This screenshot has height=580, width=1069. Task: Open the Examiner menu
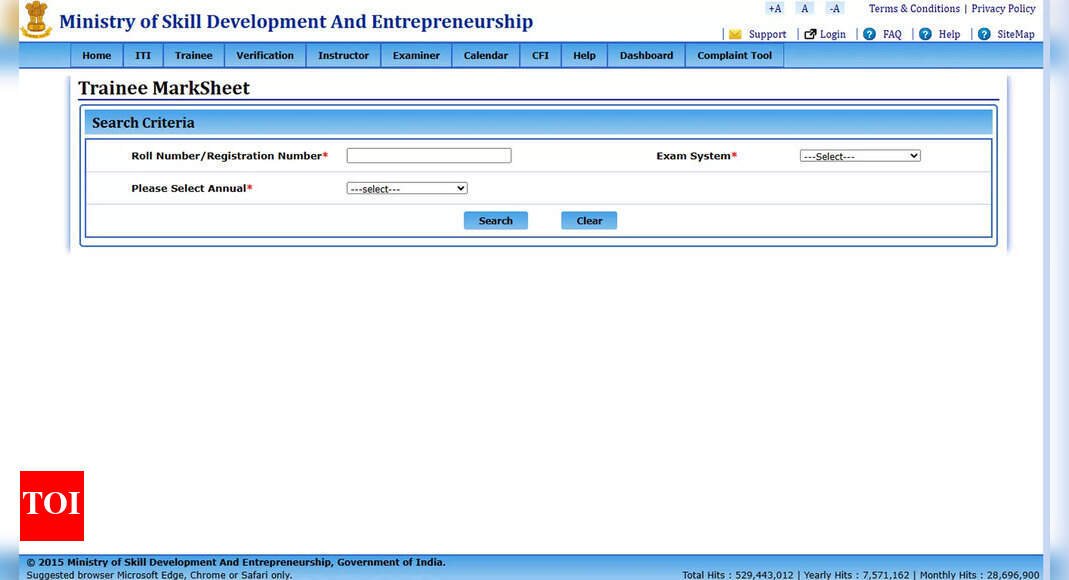click(417, 55)
